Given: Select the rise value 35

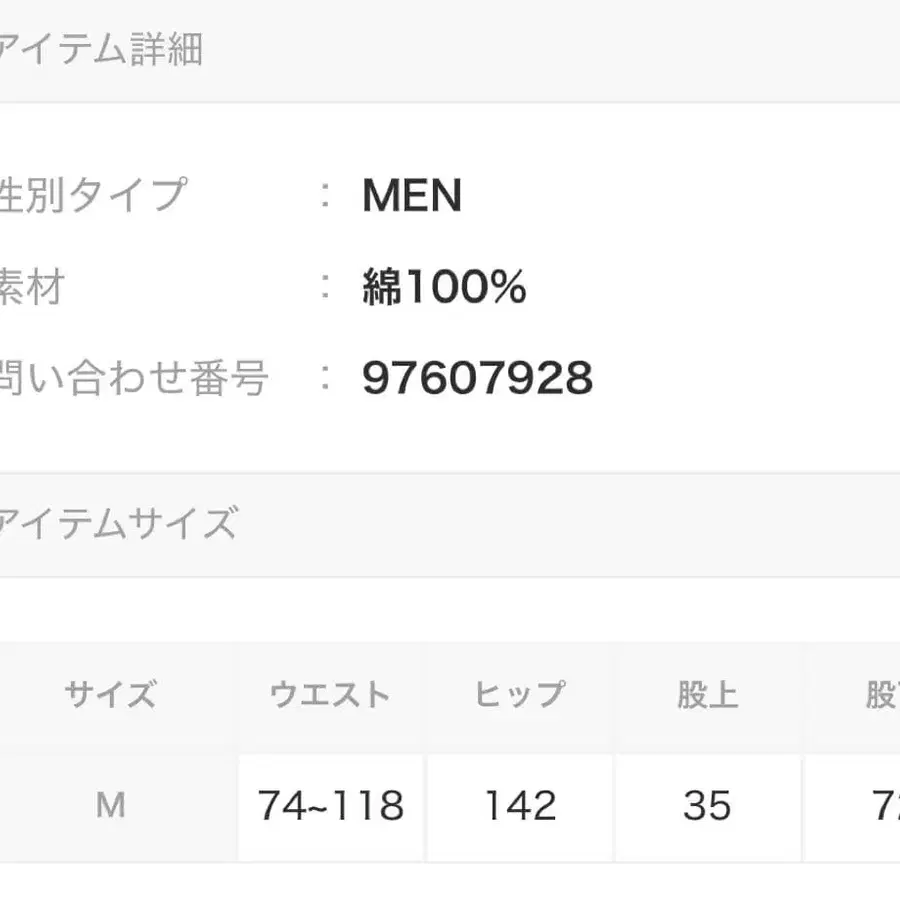Looking at the screenshot, I should pos(707,805).
